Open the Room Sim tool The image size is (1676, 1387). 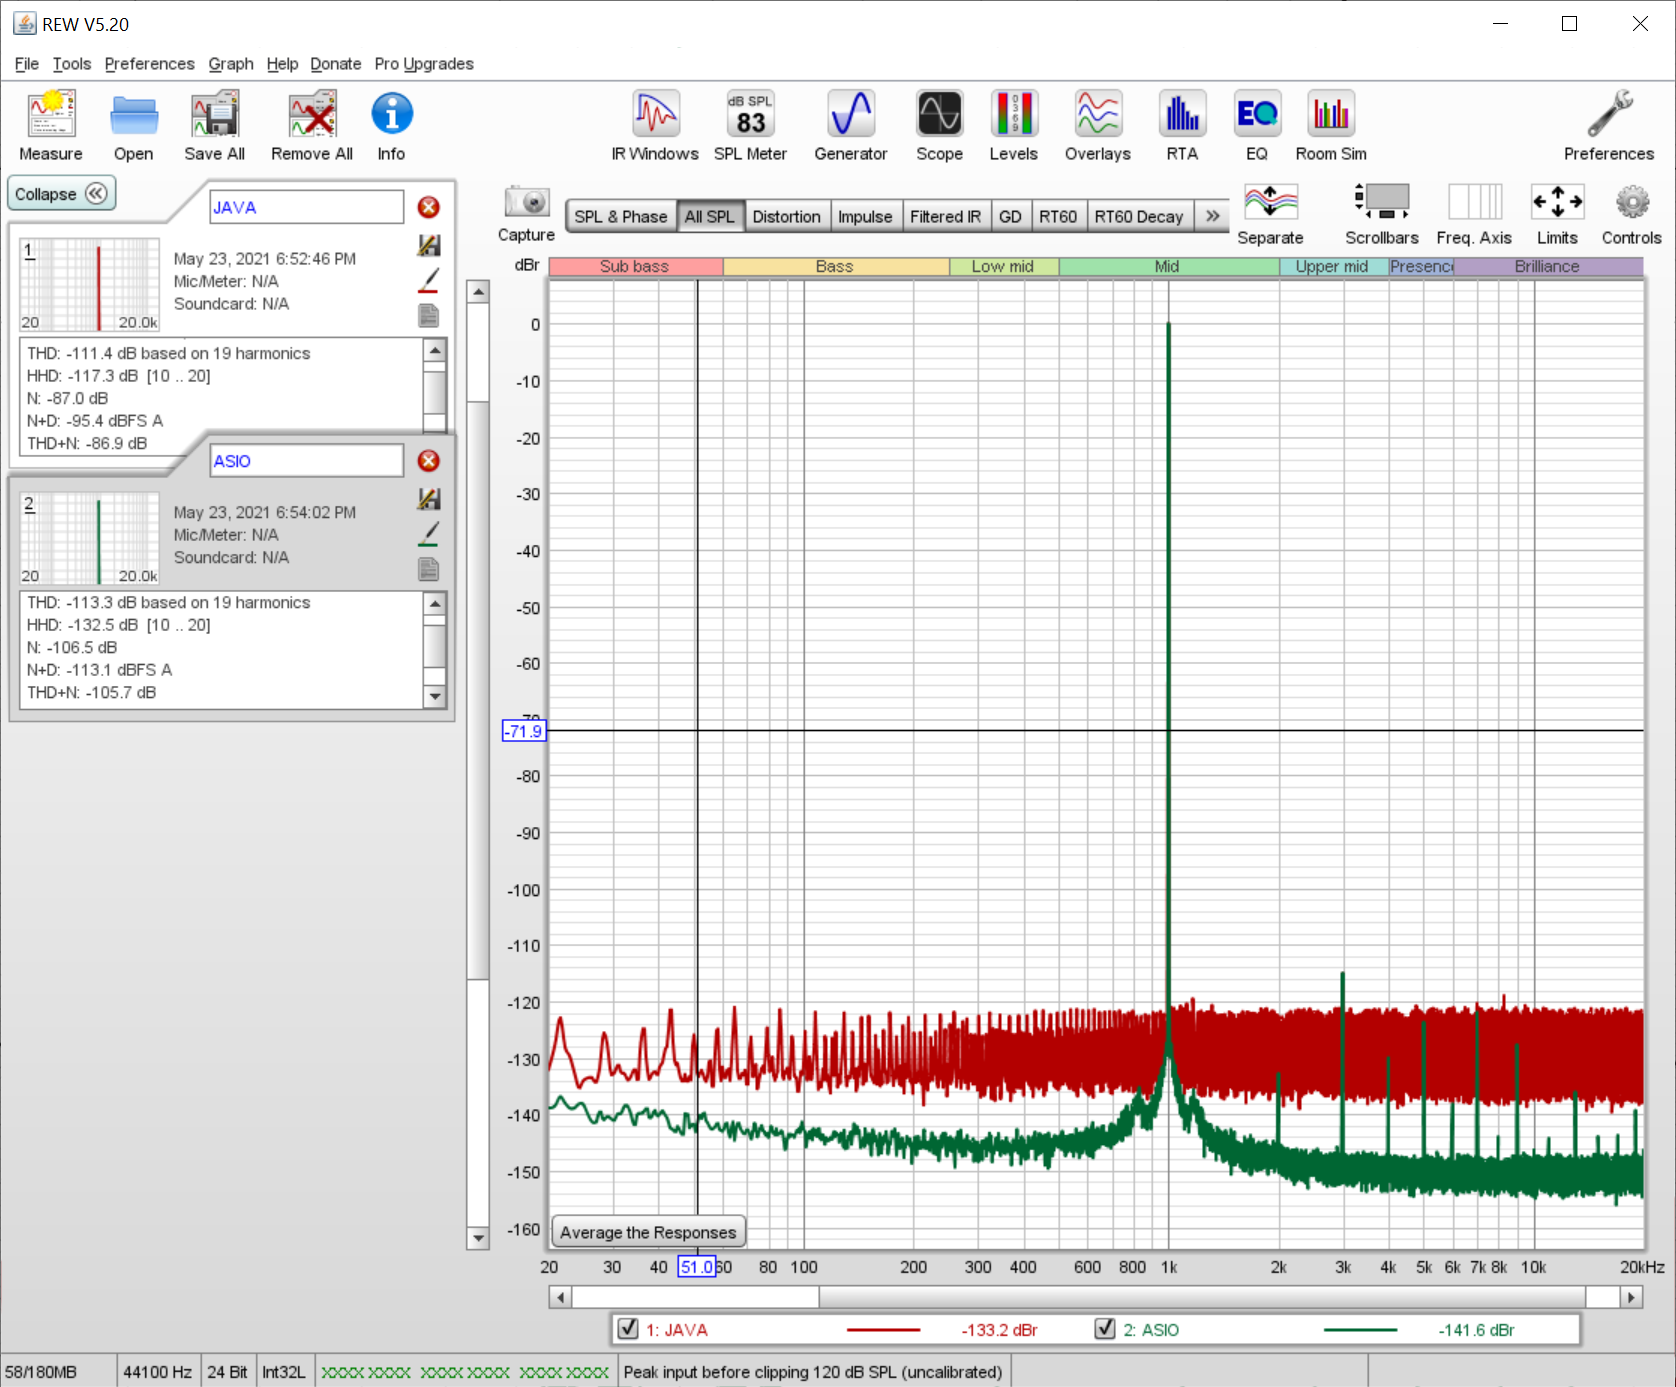tap(1331, 126)
